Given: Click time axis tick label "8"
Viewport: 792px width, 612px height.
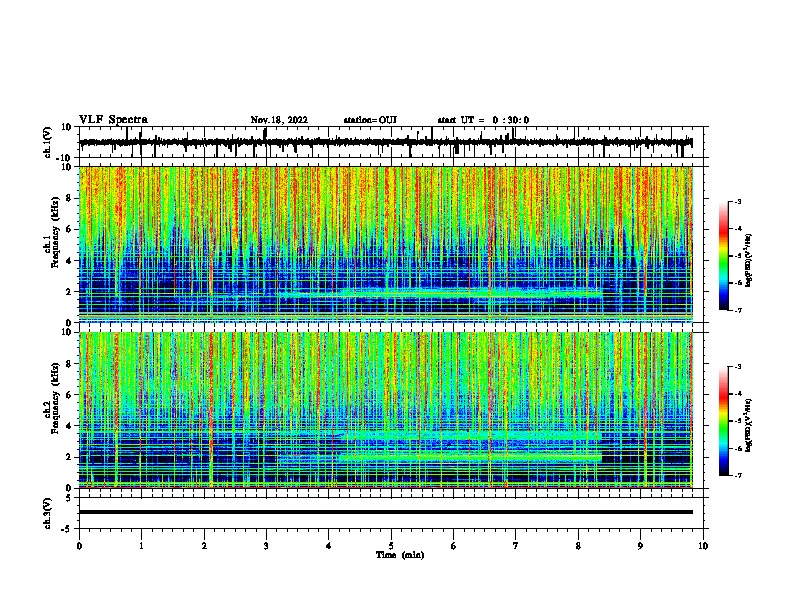Looking at the screenshot, I should [x=578, y=546].
